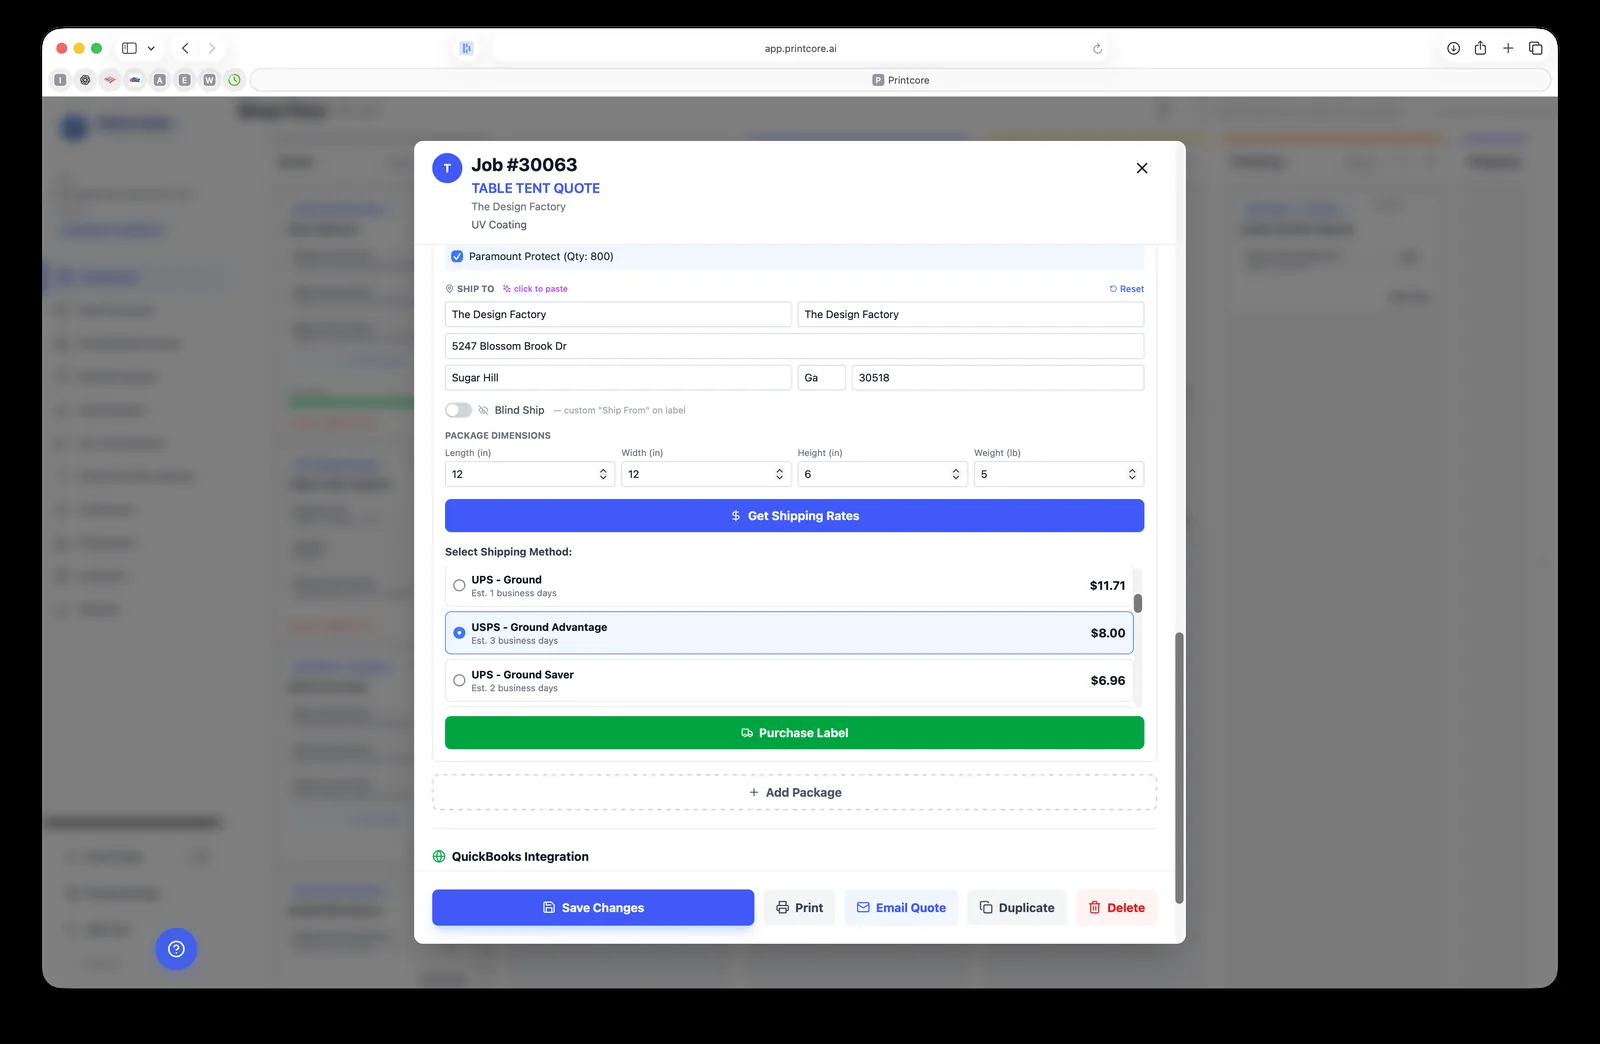Select the Printcore tab
The width and height of the screenshot is (1600, 1044).
click(900, 80)
